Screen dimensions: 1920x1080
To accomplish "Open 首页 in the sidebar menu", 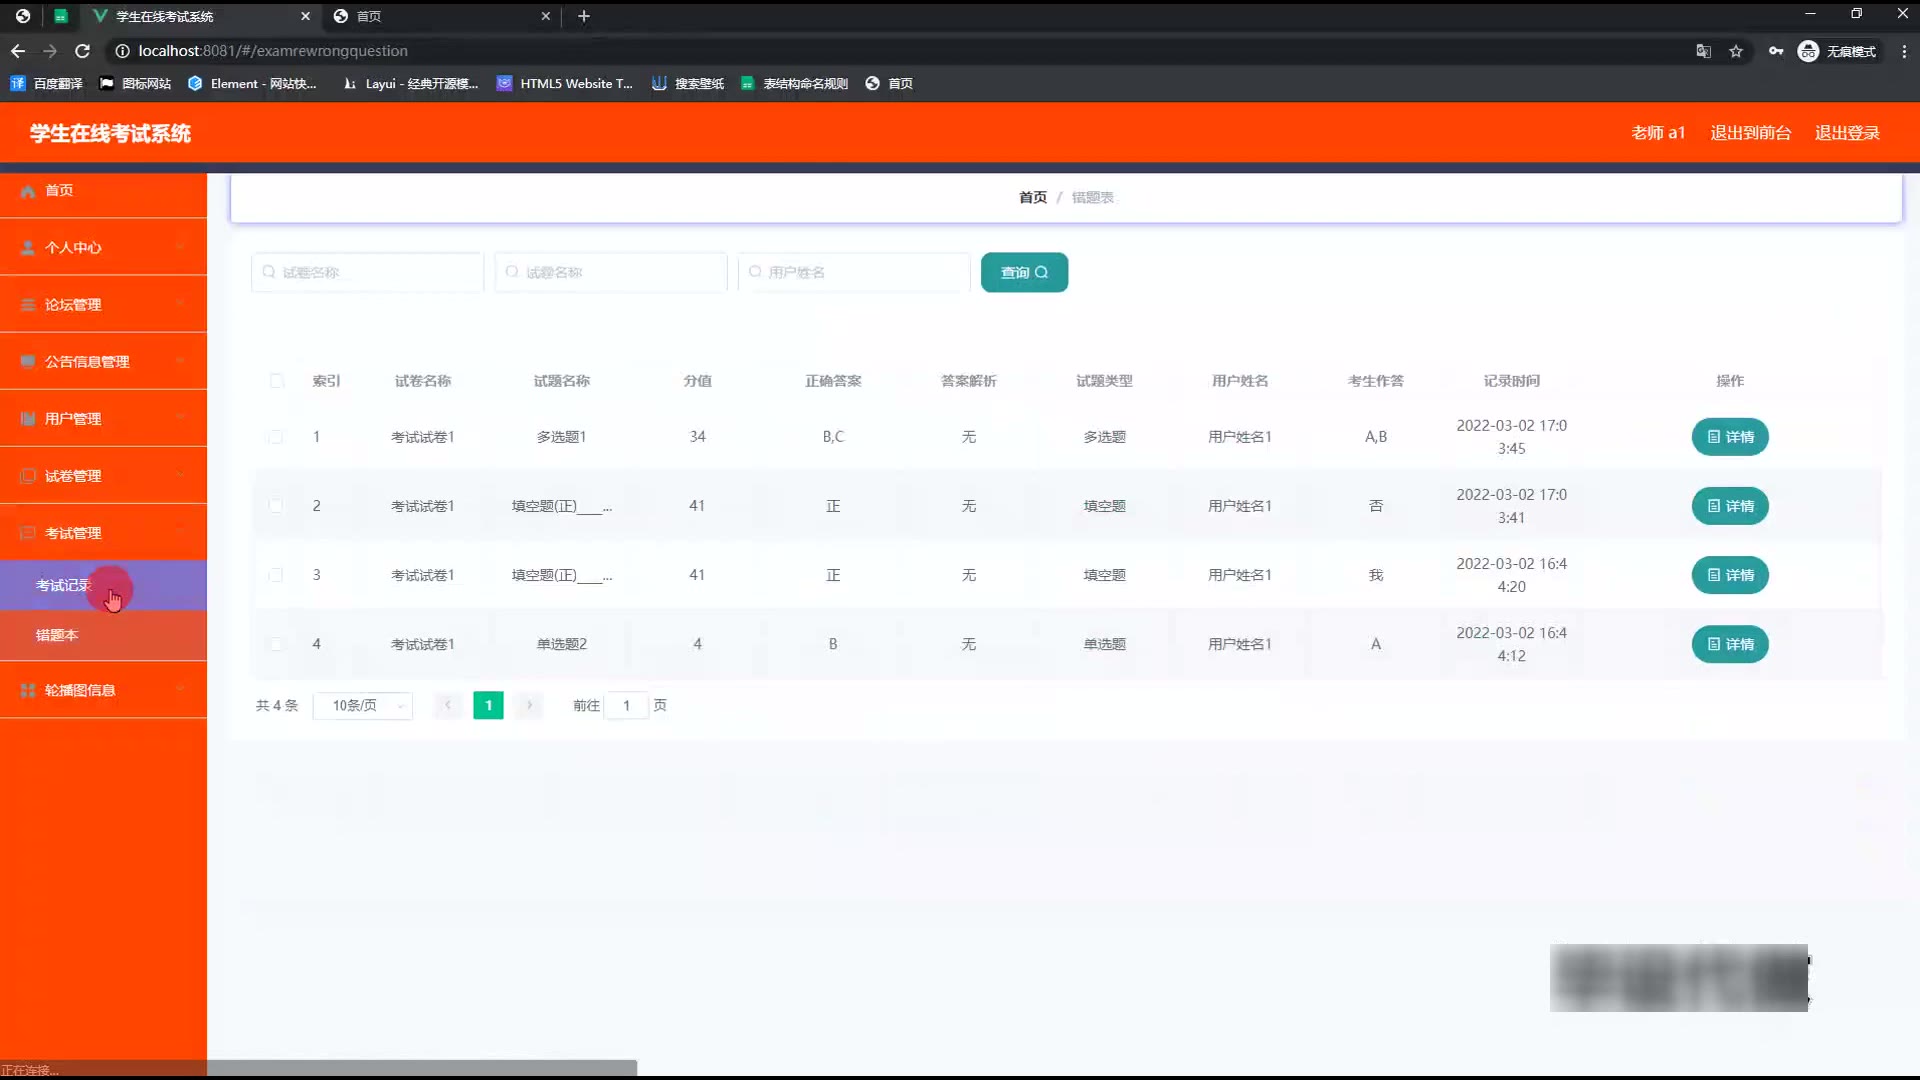I will click(103, 191).
